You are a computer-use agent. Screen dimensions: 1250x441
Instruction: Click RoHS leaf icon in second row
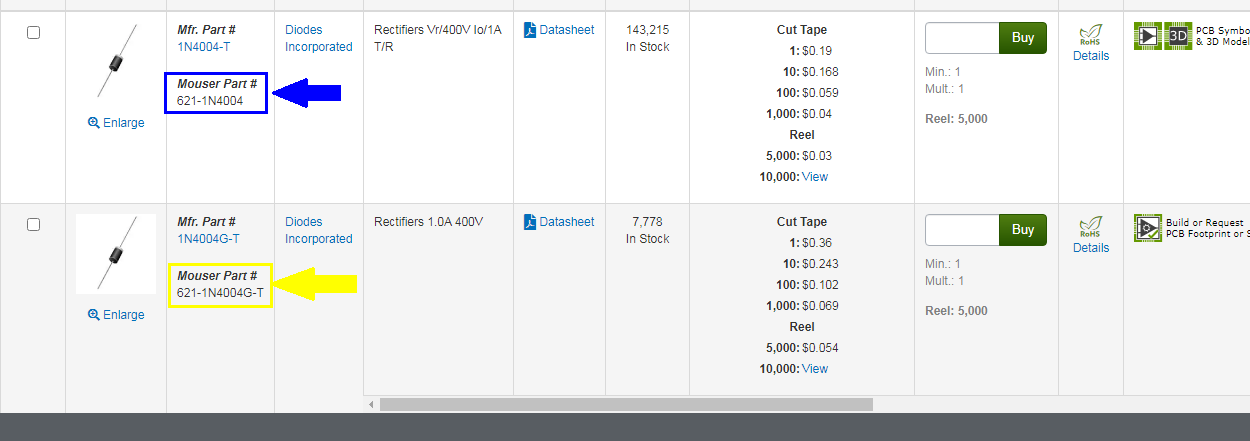click(x=1091, y=228)
